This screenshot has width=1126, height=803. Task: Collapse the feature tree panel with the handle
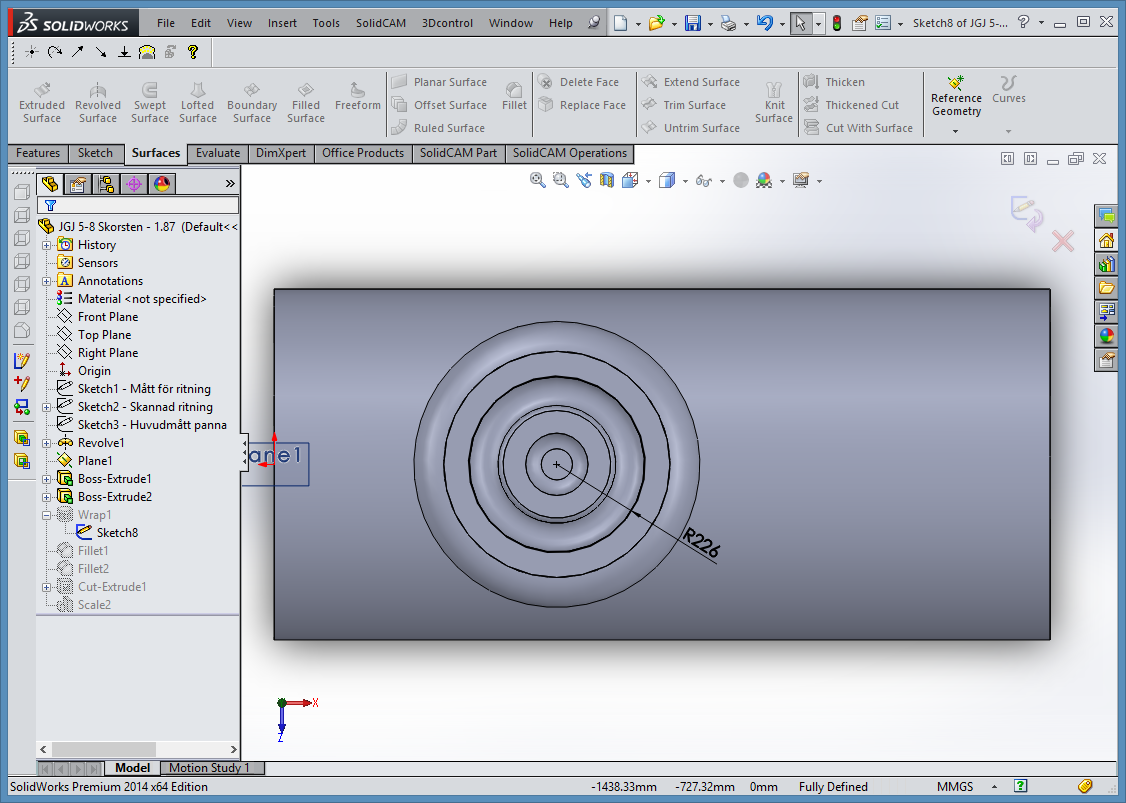(x=244, y=452)
